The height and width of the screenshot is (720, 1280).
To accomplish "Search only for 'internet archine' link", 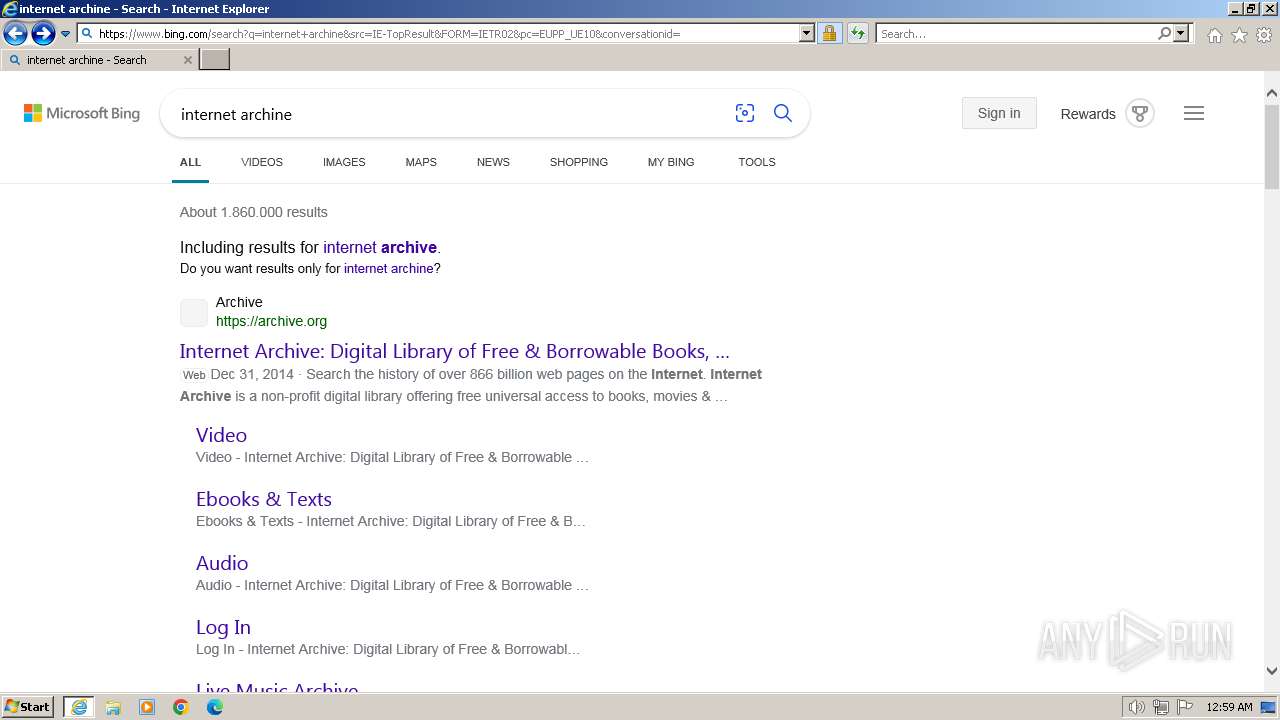I will [x=389, y=269].
